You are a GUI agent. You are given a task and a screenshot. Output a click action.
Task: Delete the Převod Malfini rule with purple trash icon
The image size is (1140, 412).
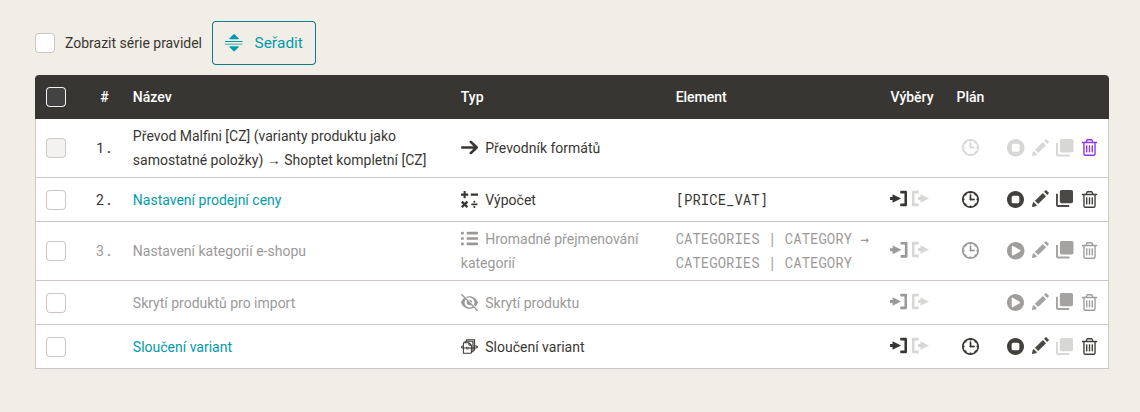point(1089,148)
